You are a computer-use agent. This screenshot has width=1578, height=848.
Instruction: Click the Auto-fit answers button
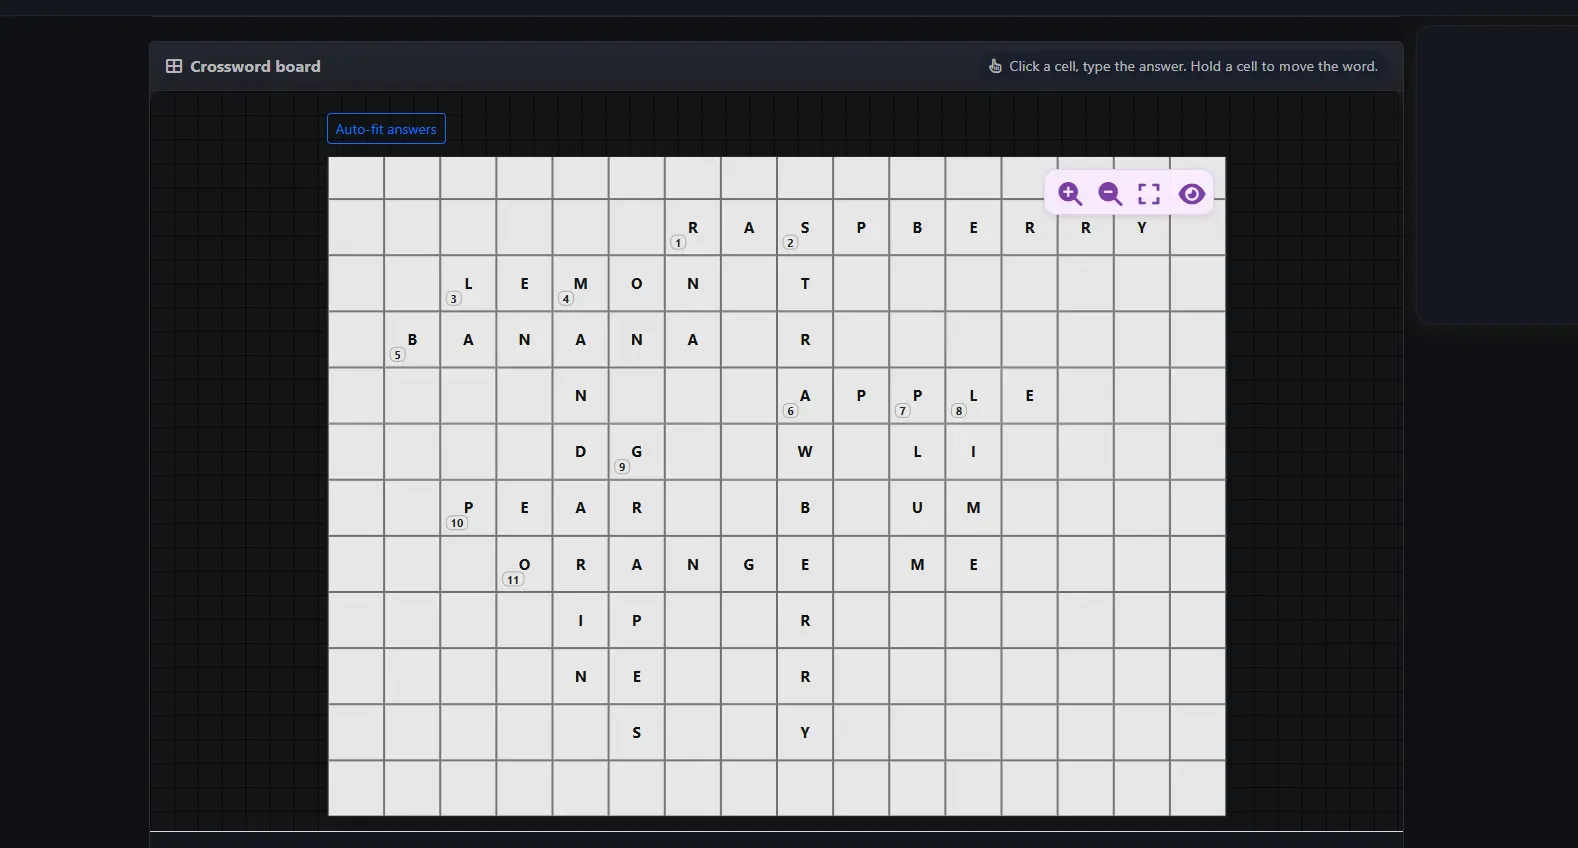point(386,129)
